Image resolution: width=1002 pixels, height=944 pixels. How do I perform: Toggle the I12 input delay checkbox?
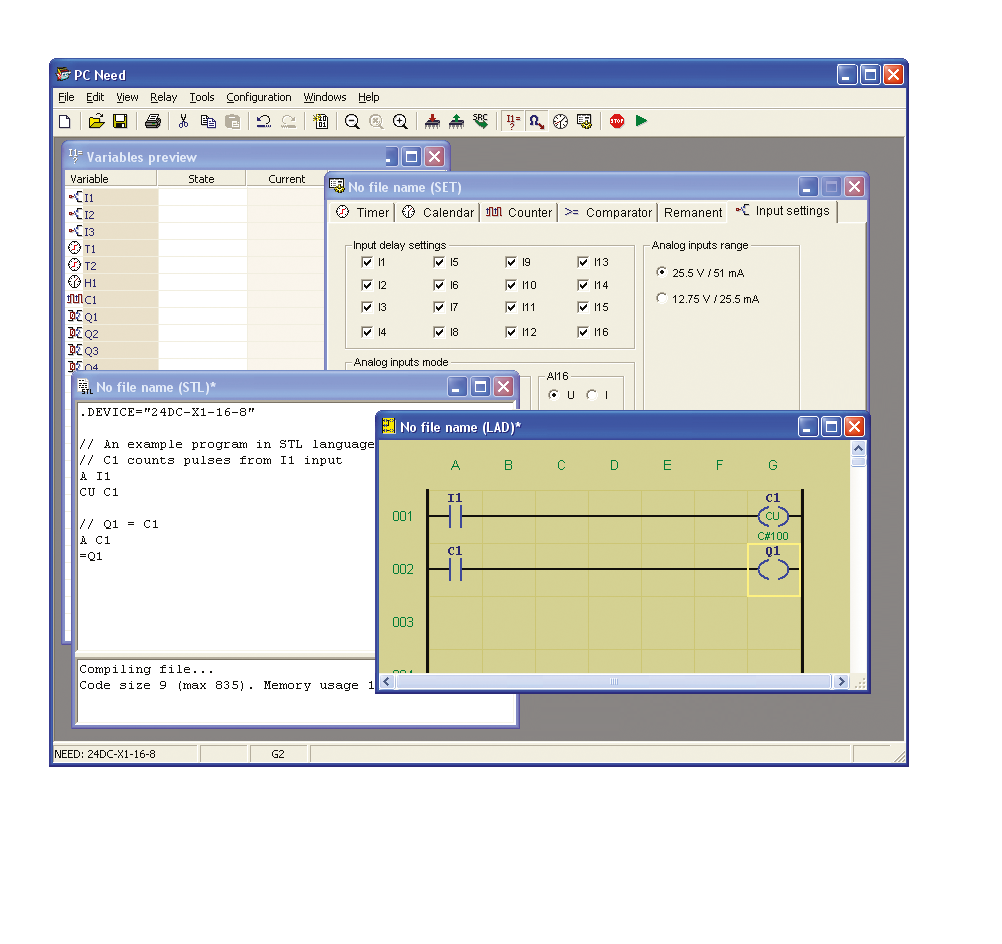pos(511,332)
